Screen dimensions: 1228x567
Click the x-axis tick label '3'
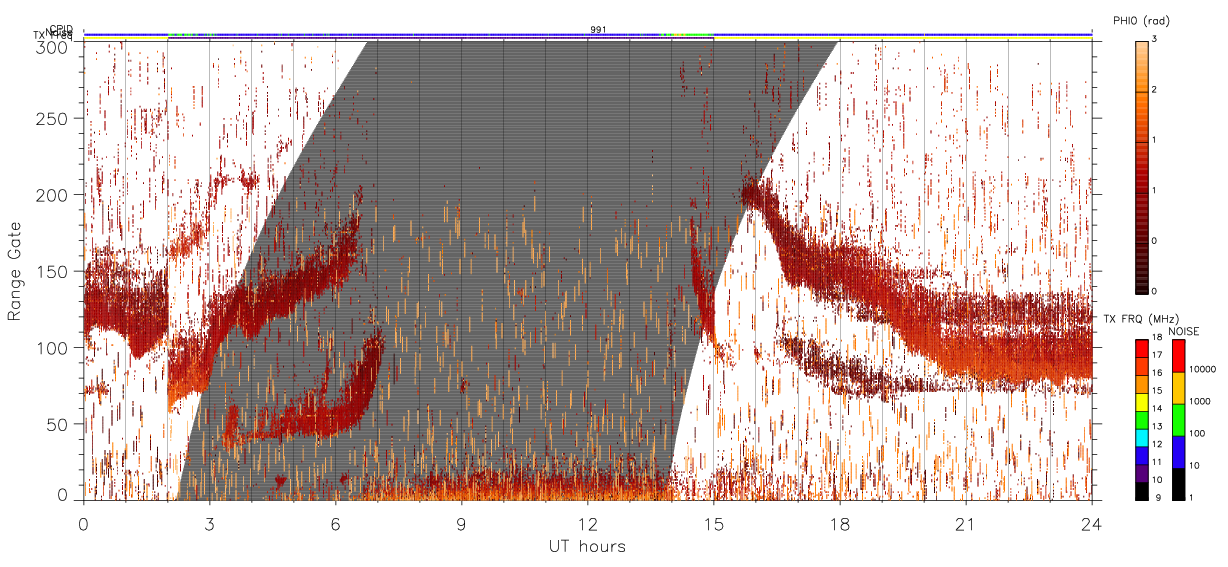pos(209,523)
